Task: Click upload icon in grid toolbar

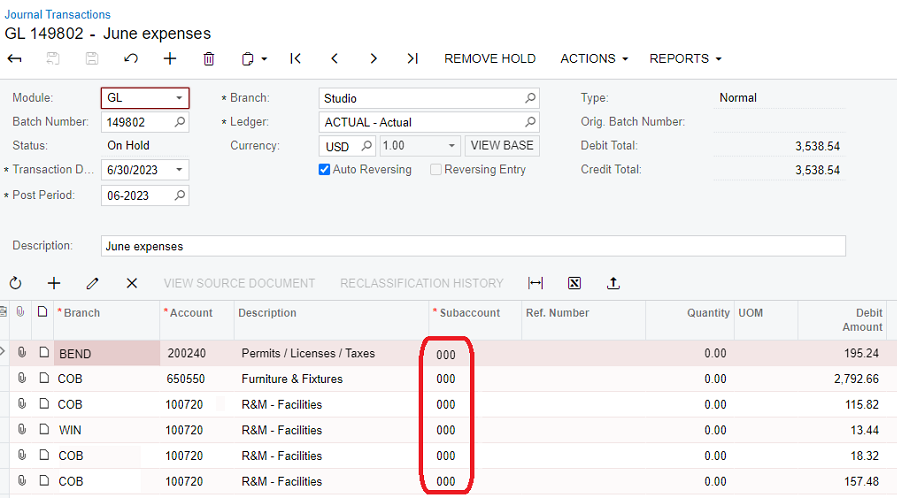Action: click(x=613, y=283)
